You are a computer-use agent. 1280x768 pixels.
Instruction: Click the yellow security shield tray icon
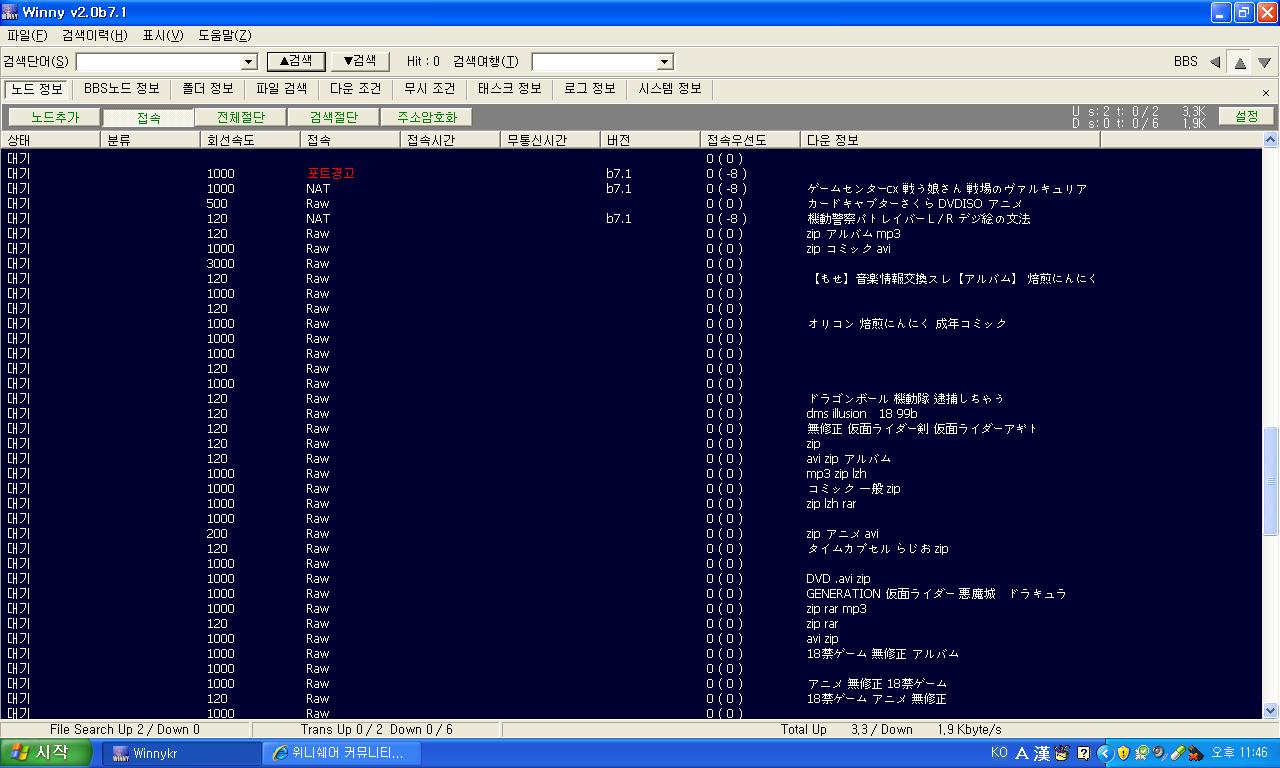coord(1123,753)
